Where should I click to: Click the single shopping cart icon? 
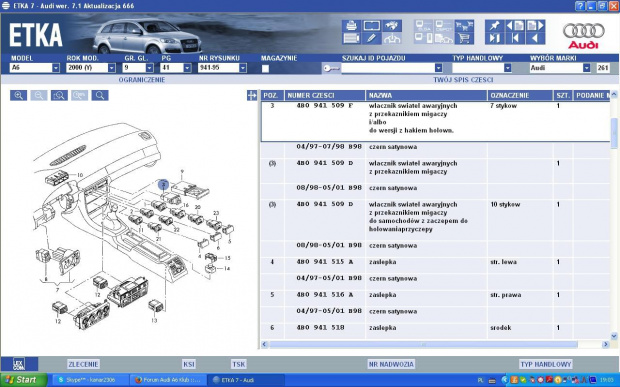point(464,38)
